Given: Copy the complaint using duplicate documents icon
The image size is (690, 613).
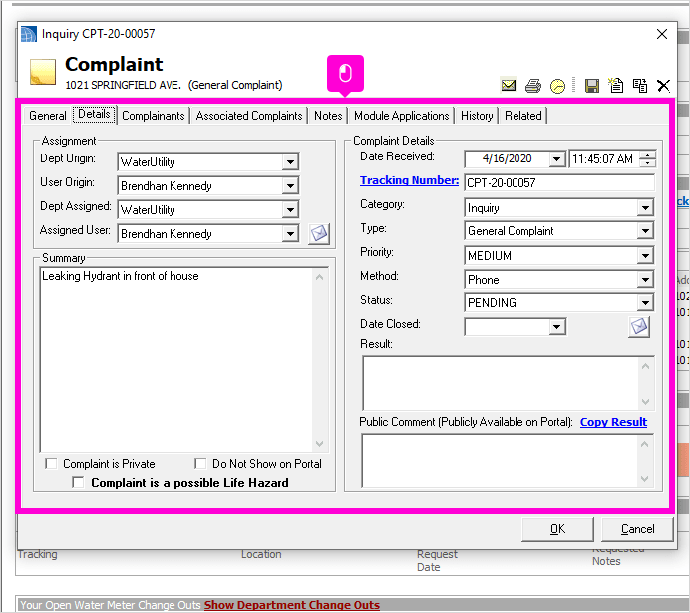Looking at the screenshot, I should 639,85.
